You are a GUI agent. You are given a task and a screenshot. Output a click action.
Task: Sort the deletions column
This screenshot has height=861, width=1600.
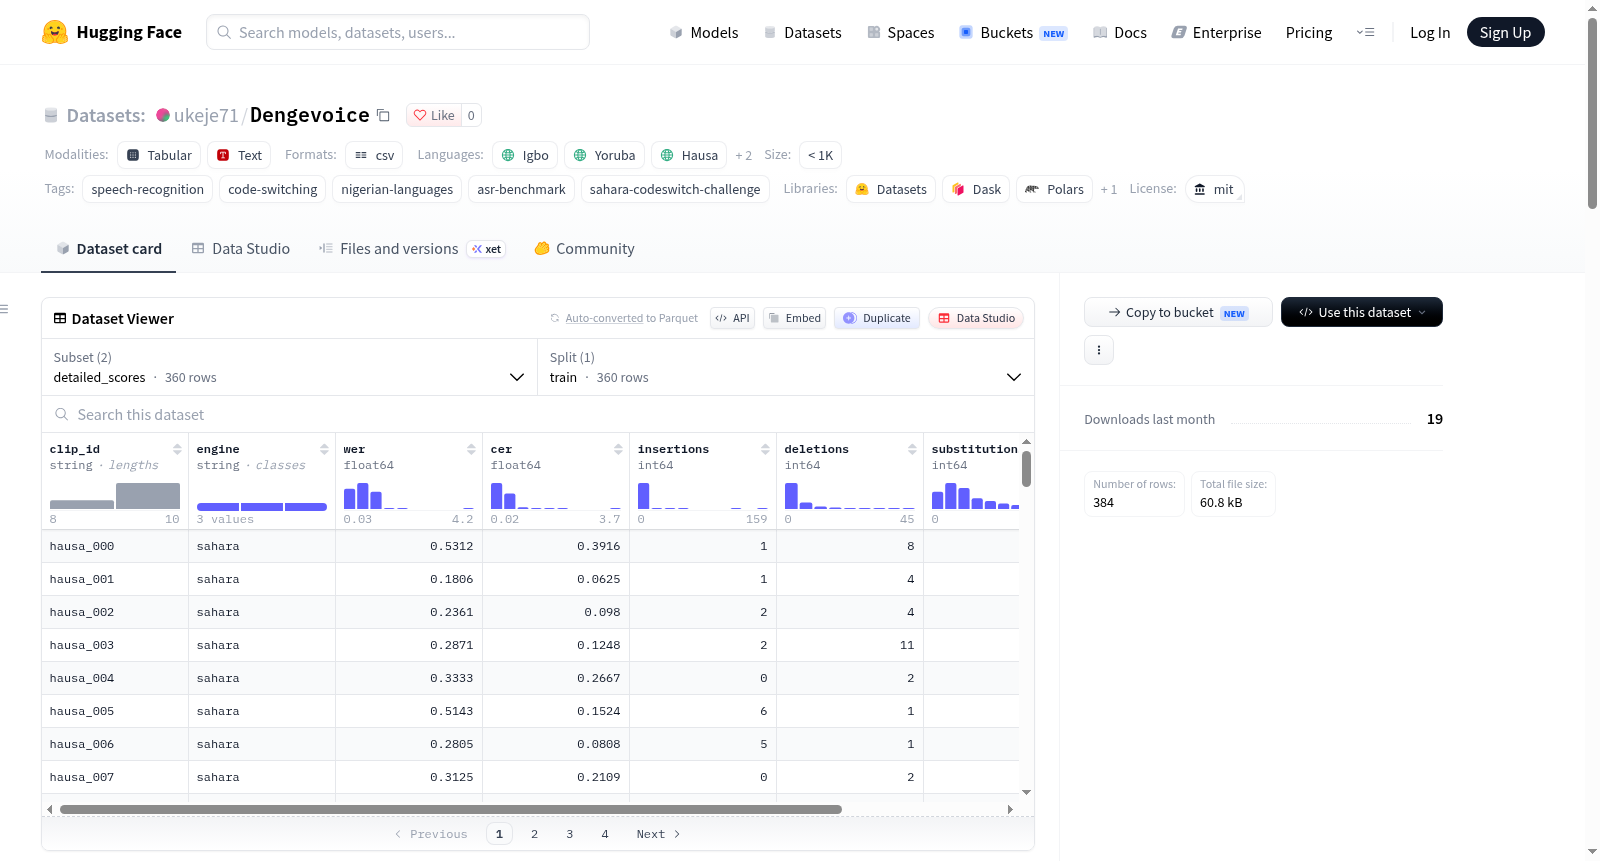pyautogui.click(x=912, y=449)
